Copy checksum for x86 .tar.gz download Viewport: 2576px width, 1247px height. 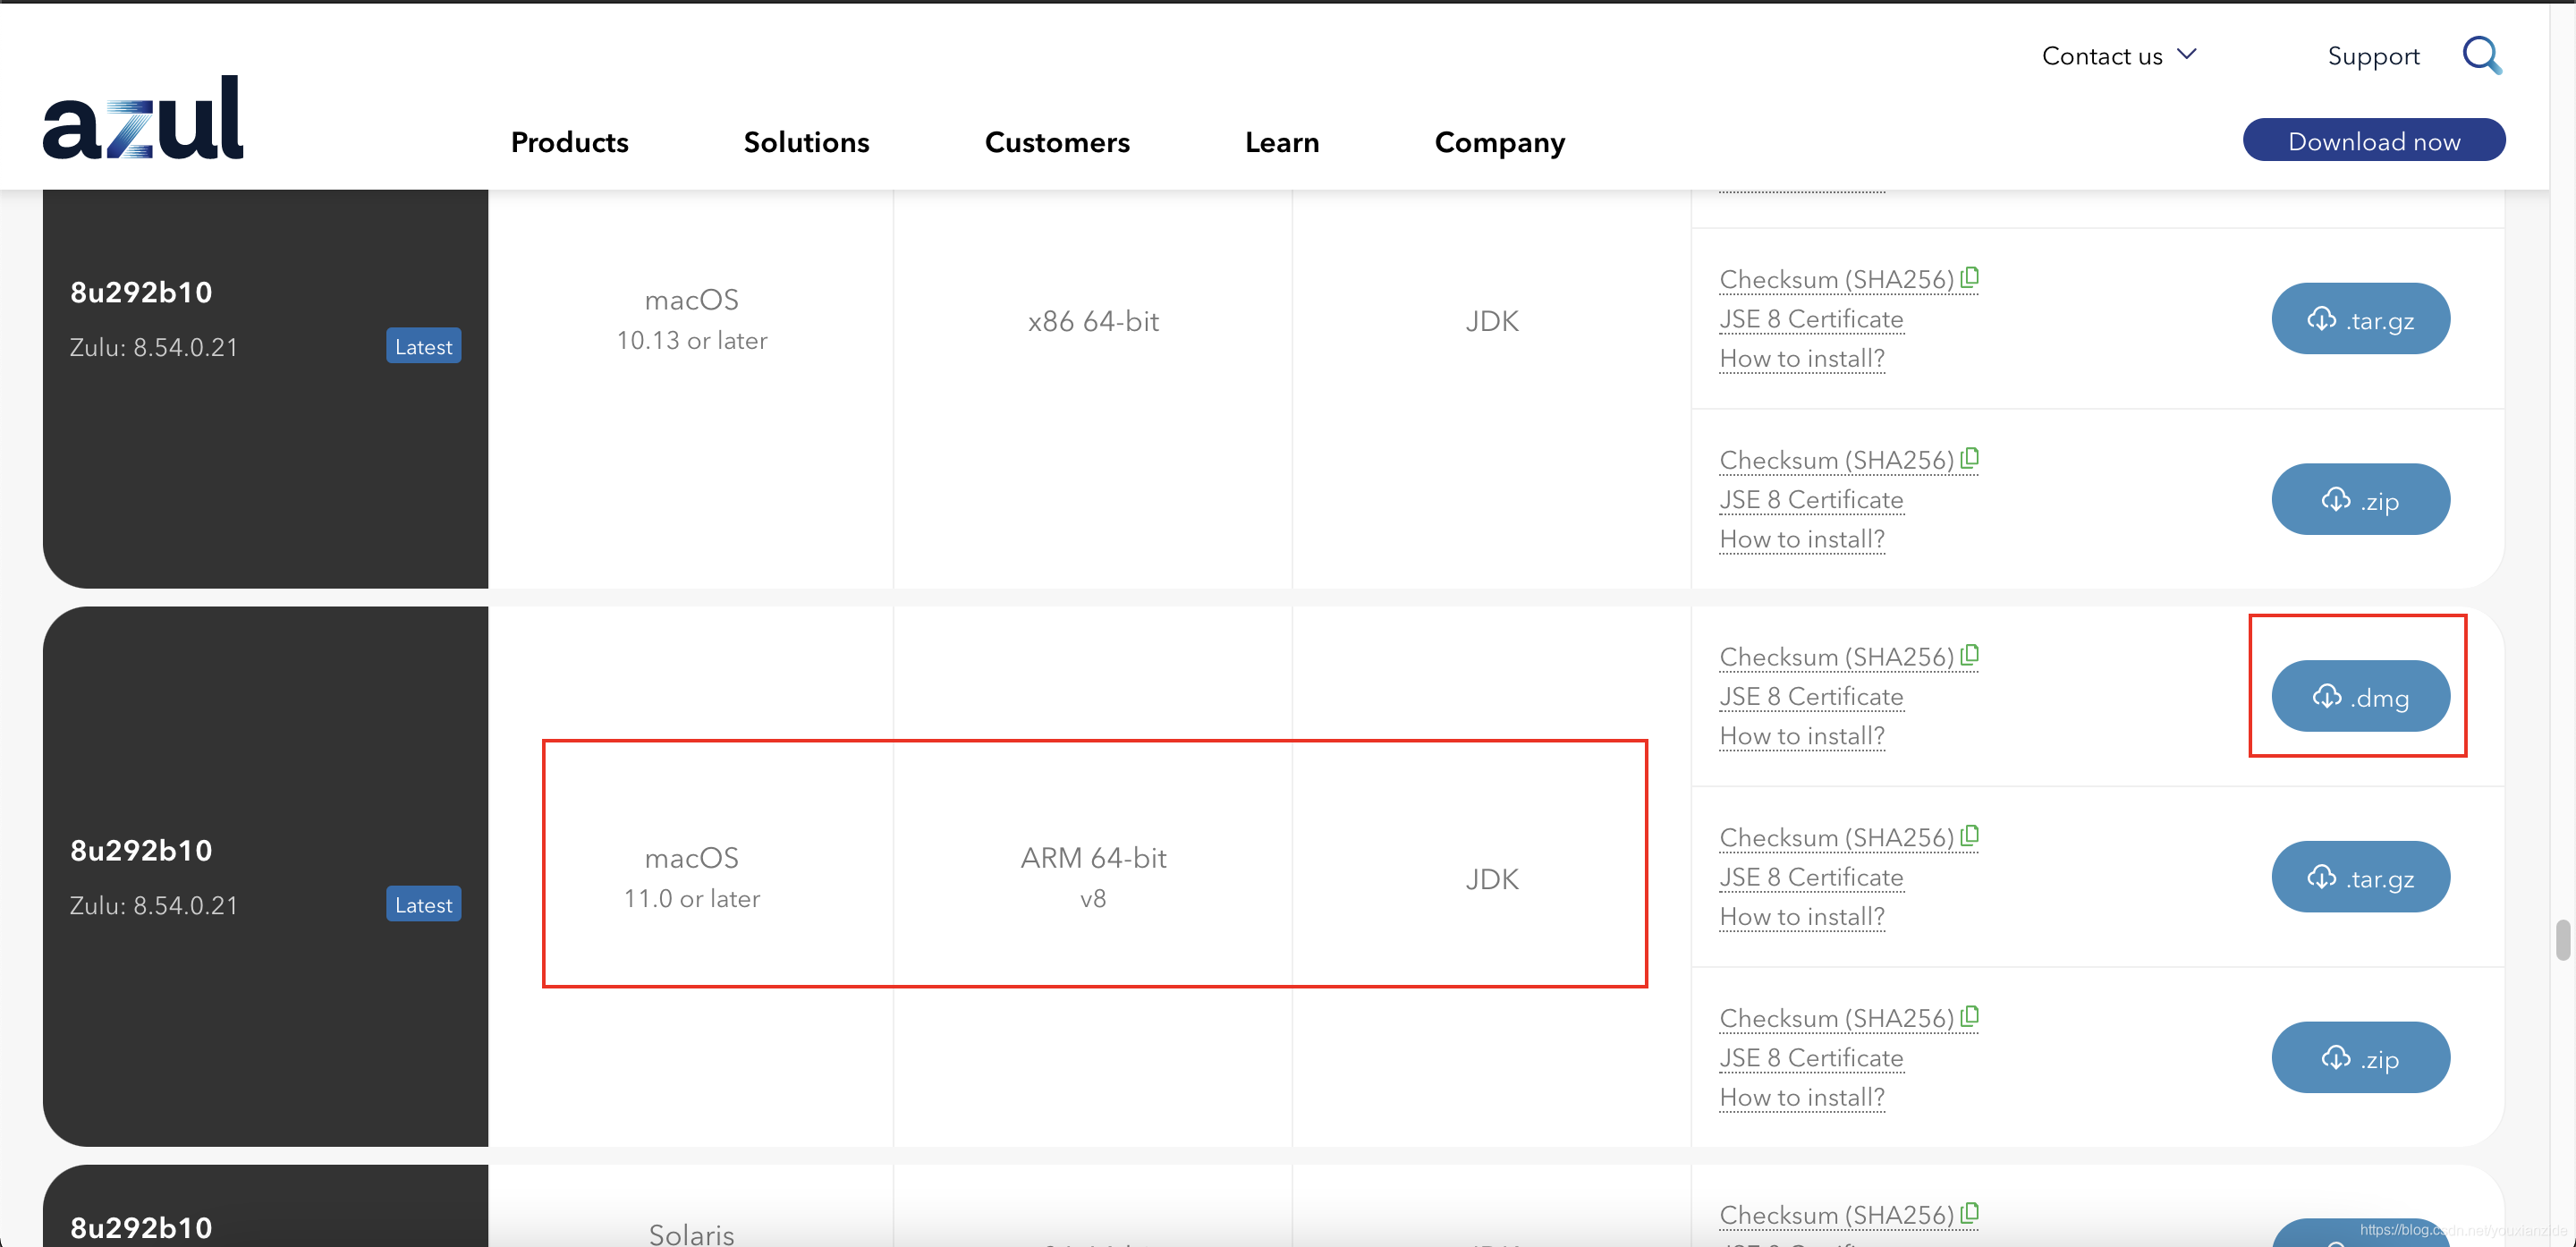point(1970,277)
